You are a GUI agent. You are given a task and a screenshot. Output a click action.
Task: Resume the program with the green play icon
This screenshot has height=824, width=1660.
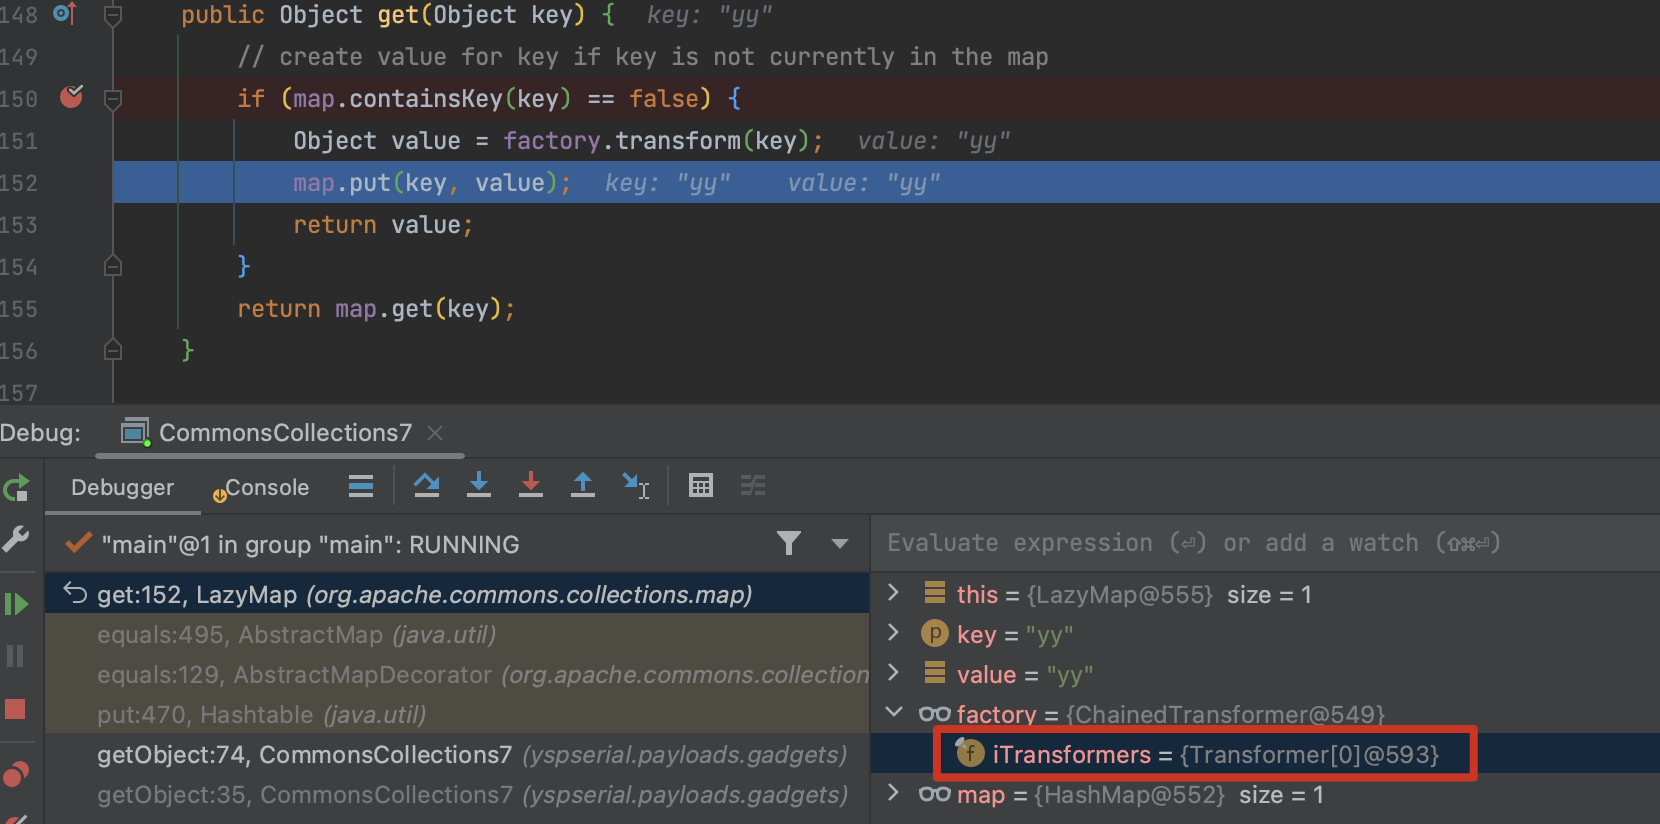[16, 604]
